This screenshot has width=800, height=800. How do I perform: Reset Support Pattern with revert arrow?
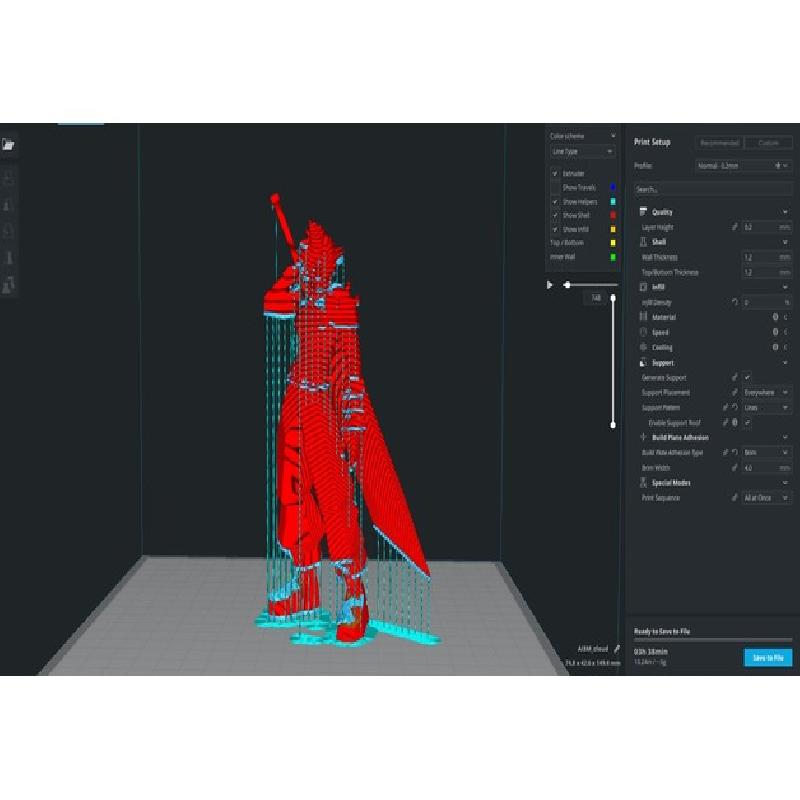[735, 407]
